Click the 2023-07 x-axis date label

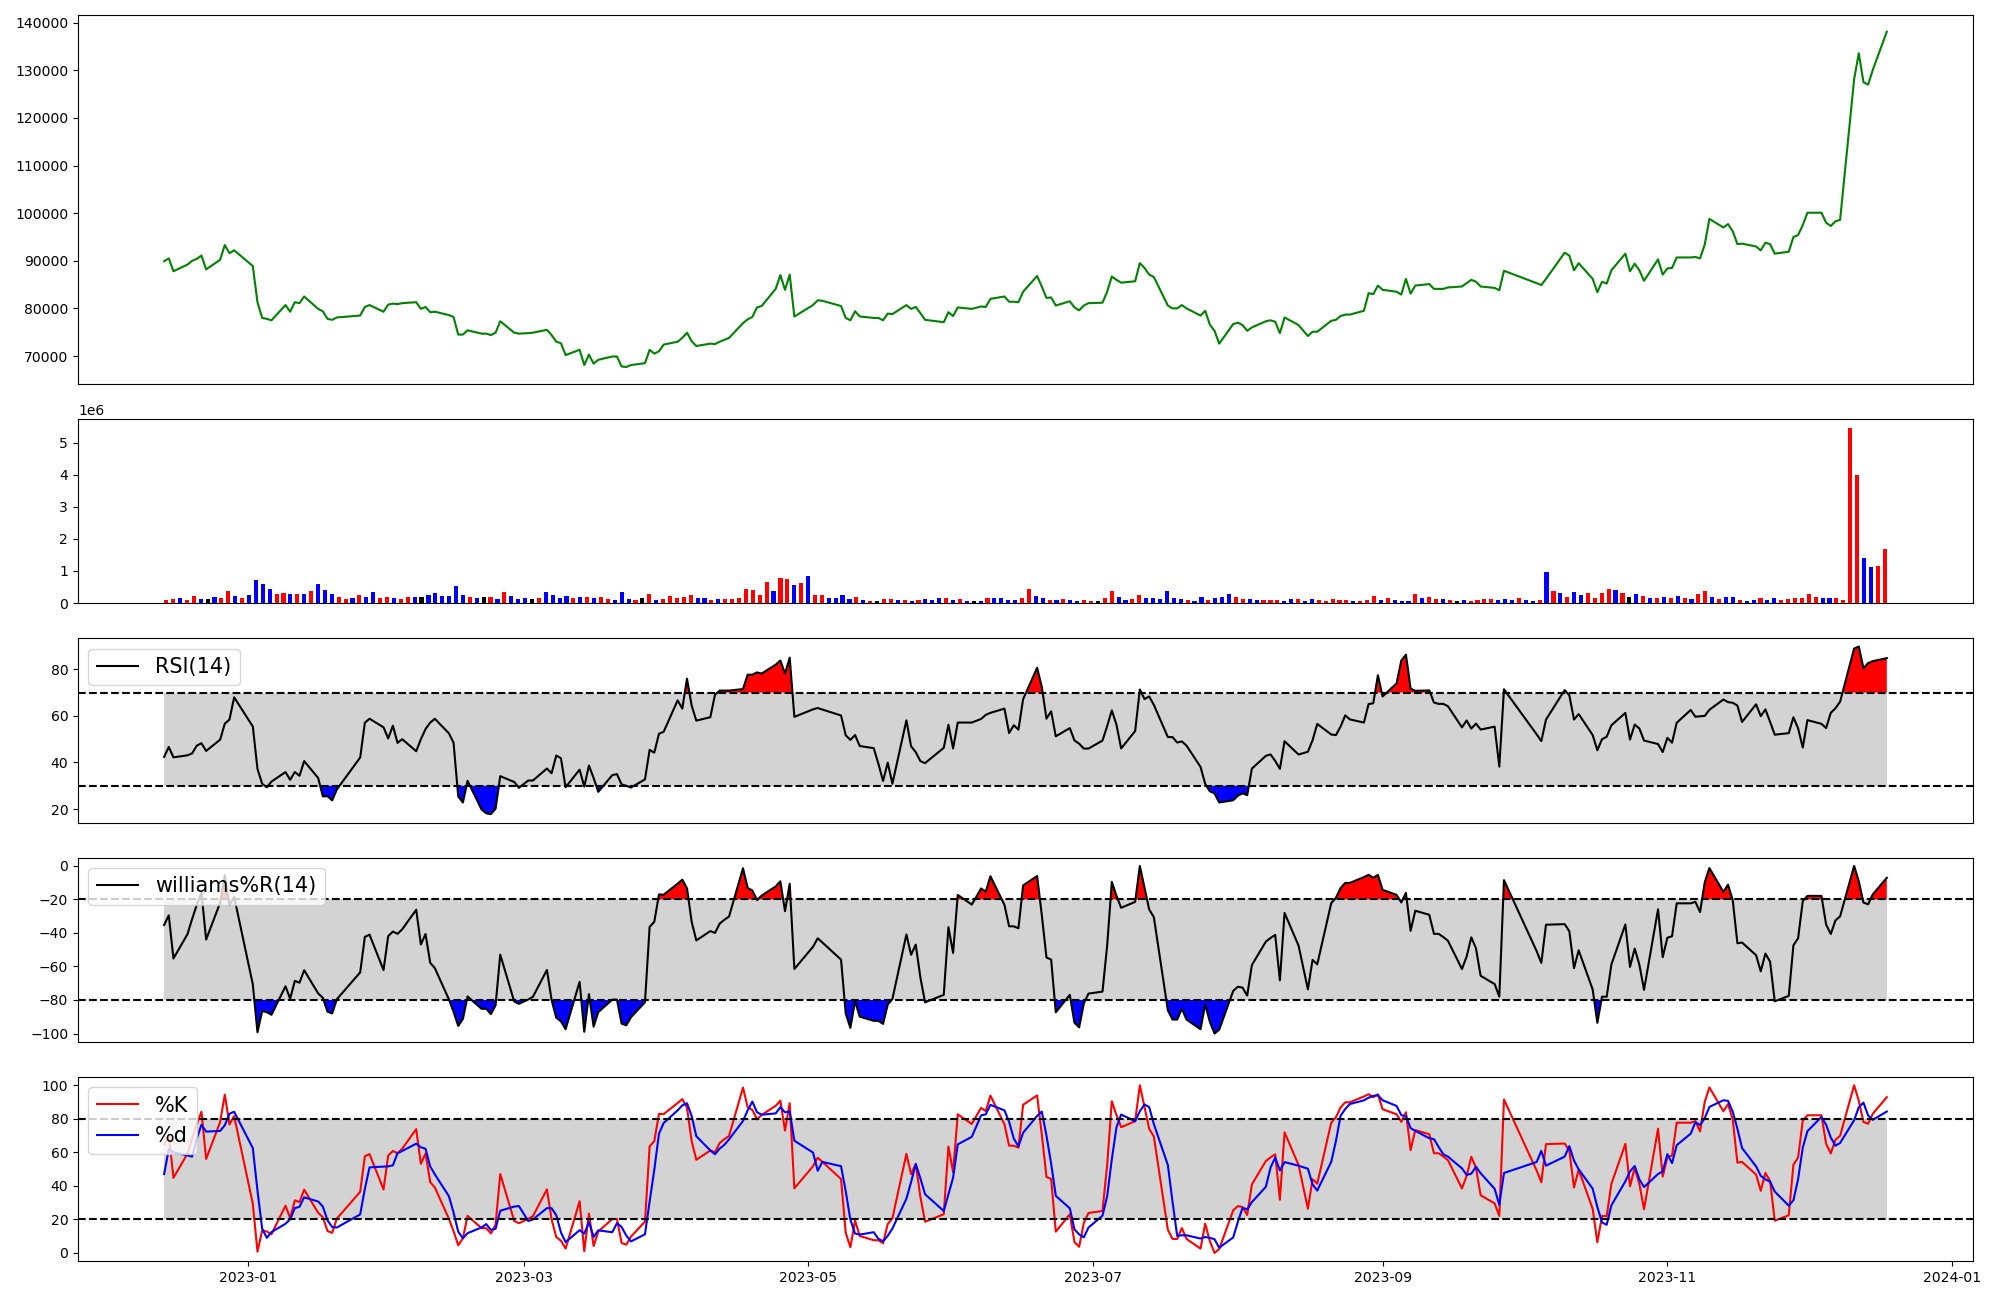coord(1093,1277)
